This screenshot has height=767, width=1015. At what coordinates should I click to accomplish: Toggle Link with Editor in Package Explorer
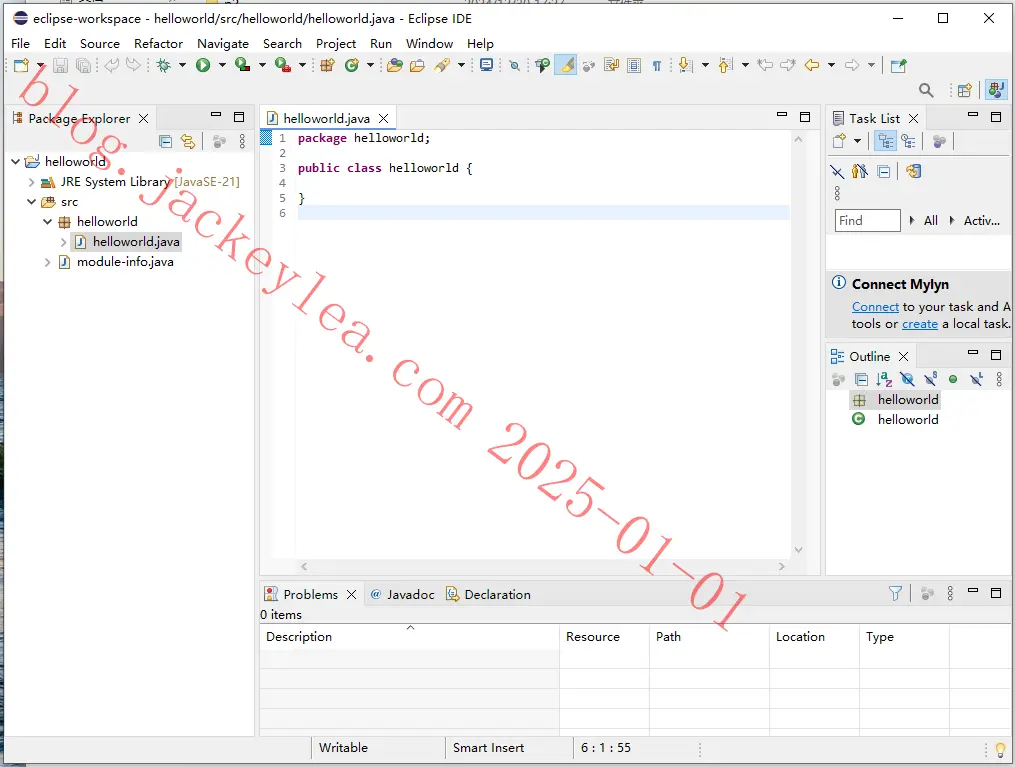click(188, 141)
